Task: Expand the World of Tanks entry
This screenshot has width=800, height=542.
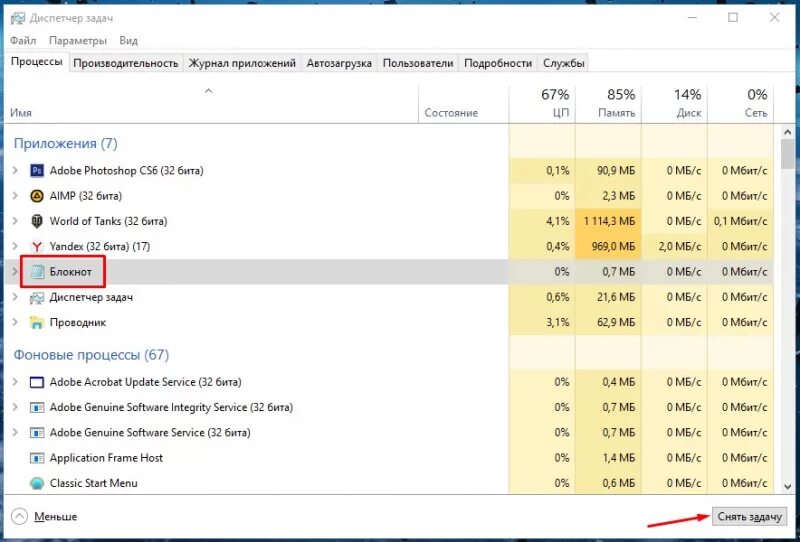Action: tap(15, 221)
